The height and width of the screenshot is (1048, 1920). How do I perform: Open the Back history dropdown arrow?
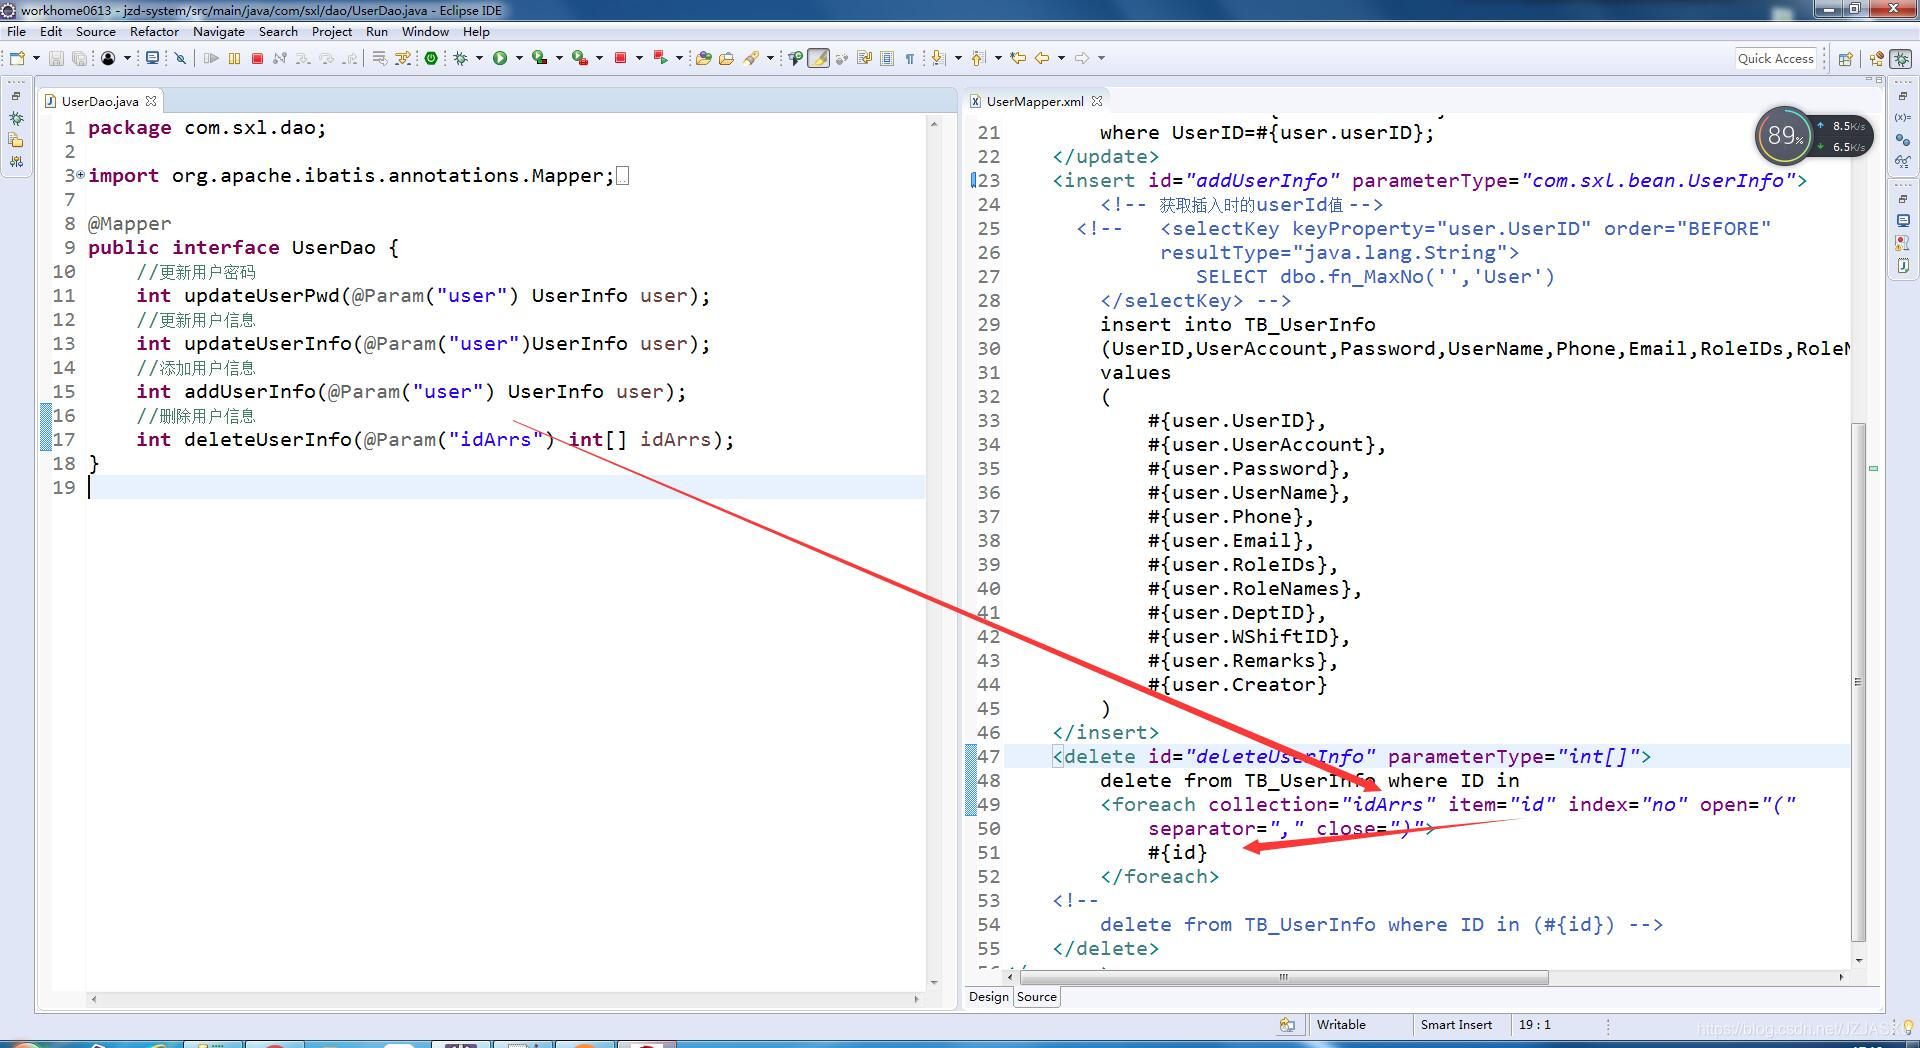[1061, 58]
